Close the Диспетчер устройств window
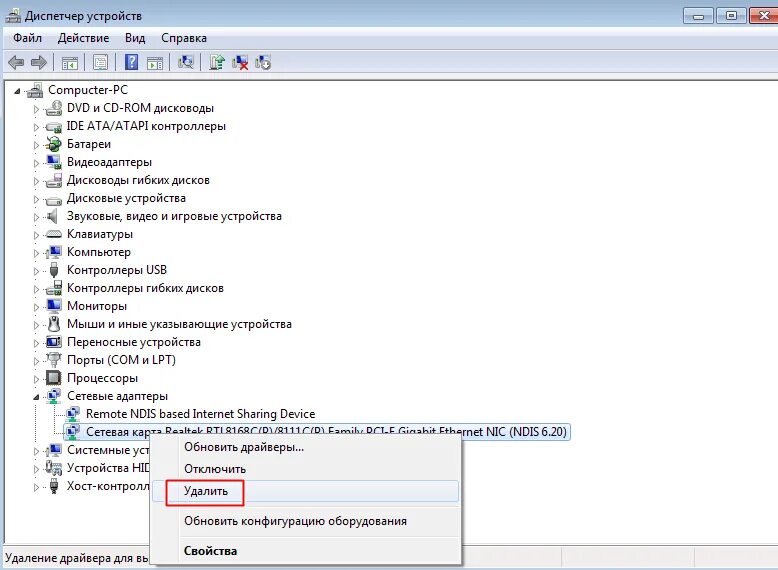The image size is (778, 570). point(763,15)
